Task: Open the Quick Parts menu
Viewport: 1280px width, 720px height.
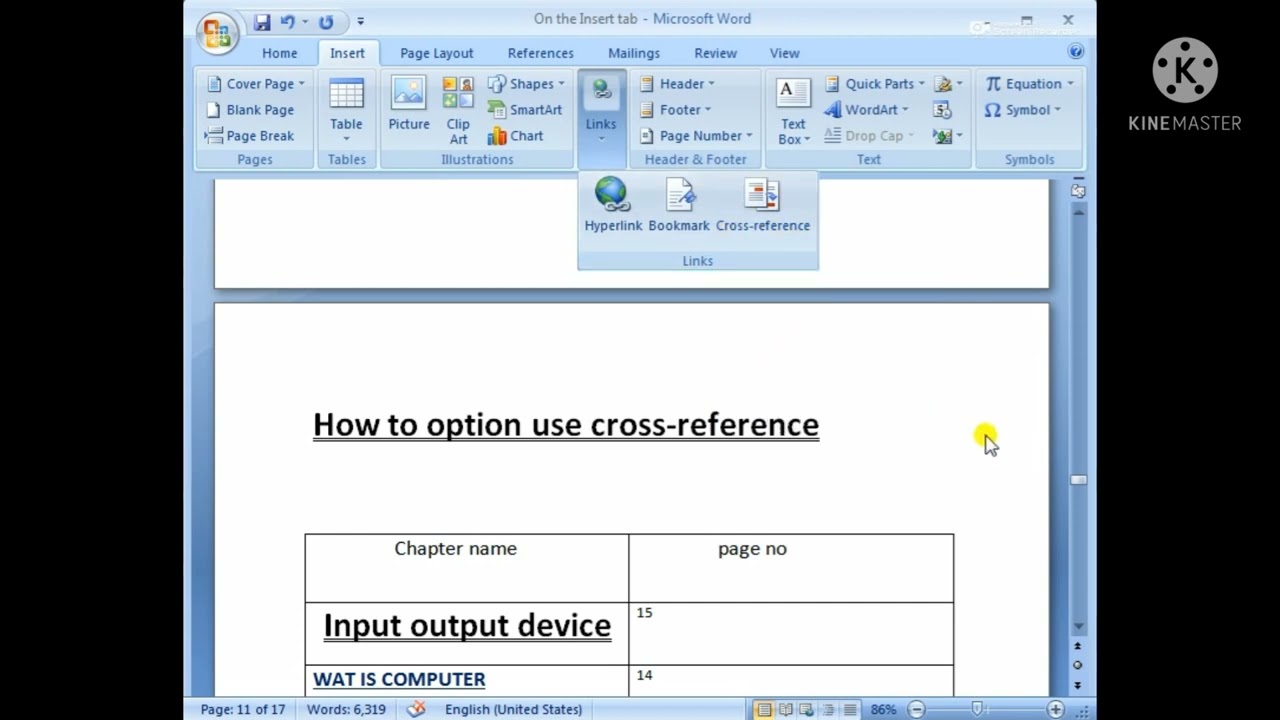Action: coord(875,84)
